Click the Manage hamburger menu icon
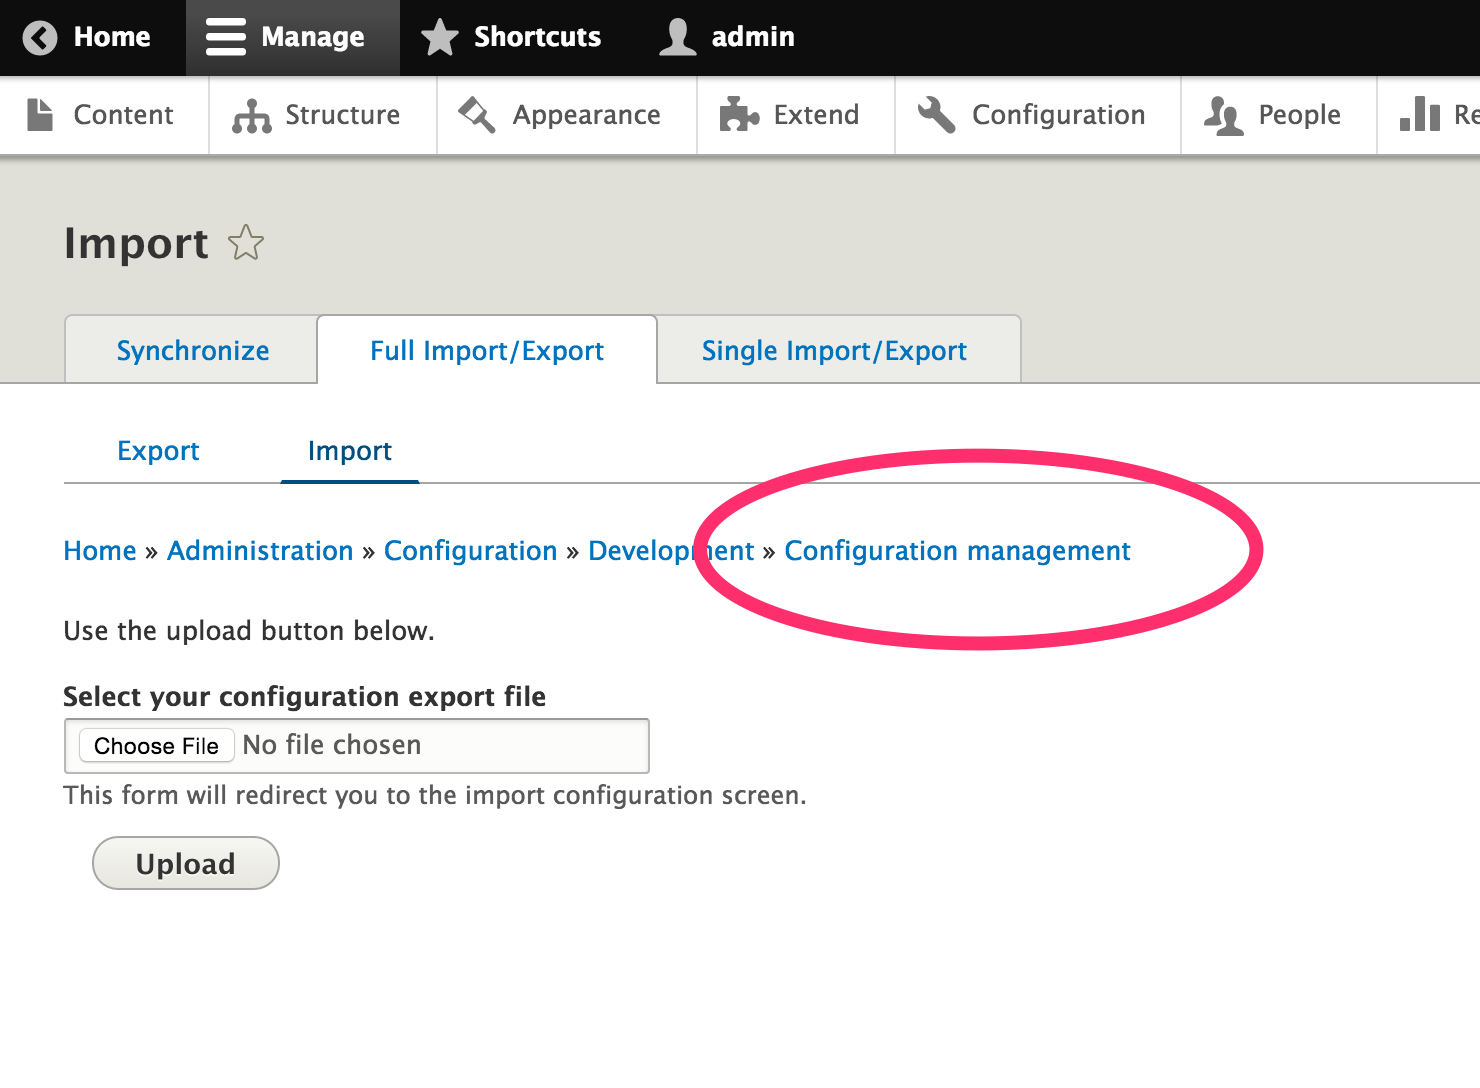 pos(226,37)
